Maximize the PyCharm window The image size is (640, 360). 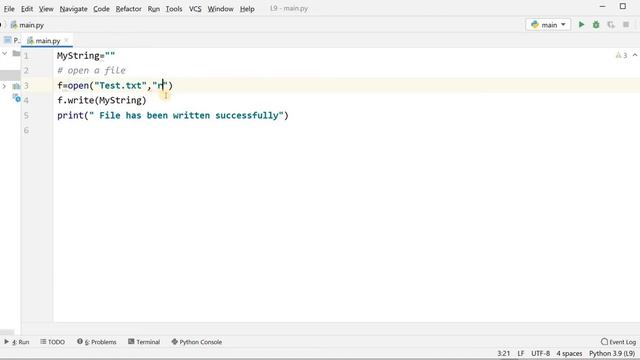coord(623,6)
